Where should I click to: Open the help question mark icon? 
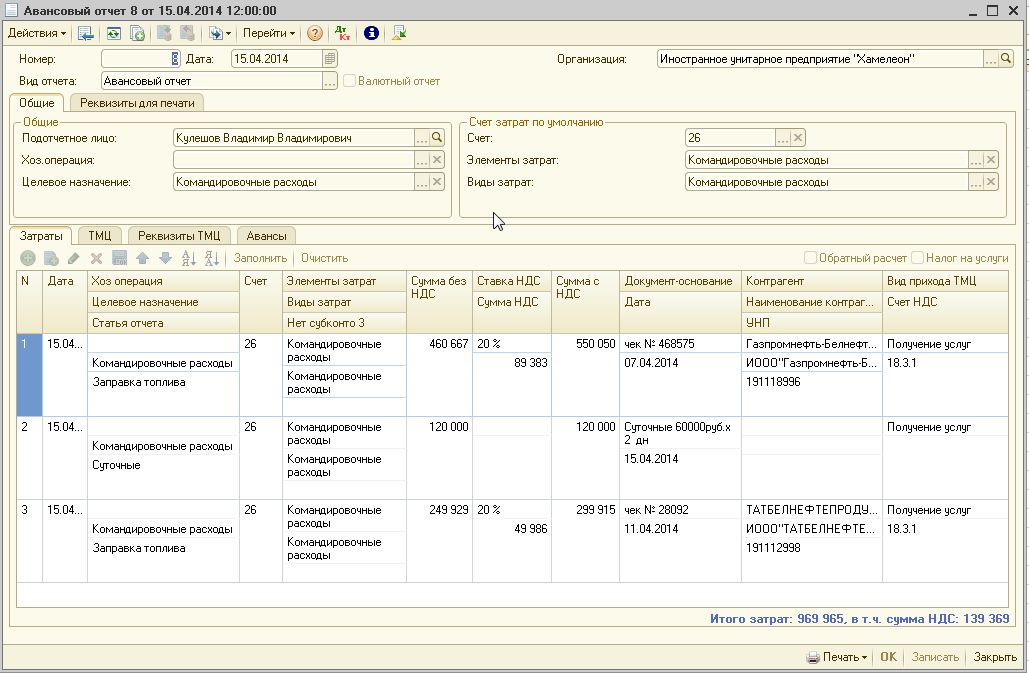[x=315, y=33]
